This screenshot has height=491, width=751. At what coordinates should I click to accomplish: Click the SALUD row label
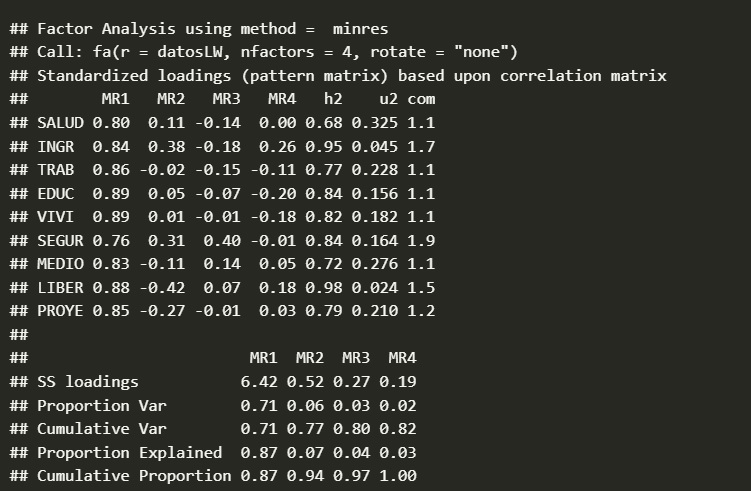coord(60,123)
